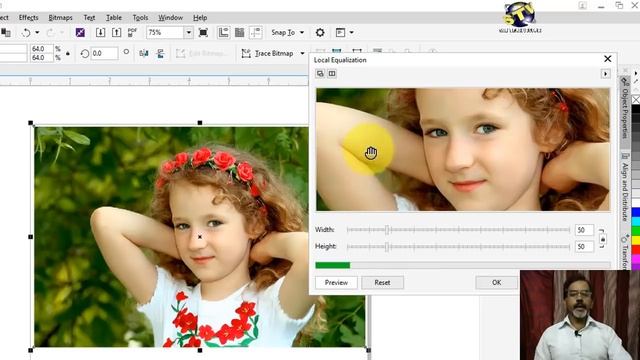Adjust the Width slider handle
This screenshot has height=360, width=640.
coord(387,230)
